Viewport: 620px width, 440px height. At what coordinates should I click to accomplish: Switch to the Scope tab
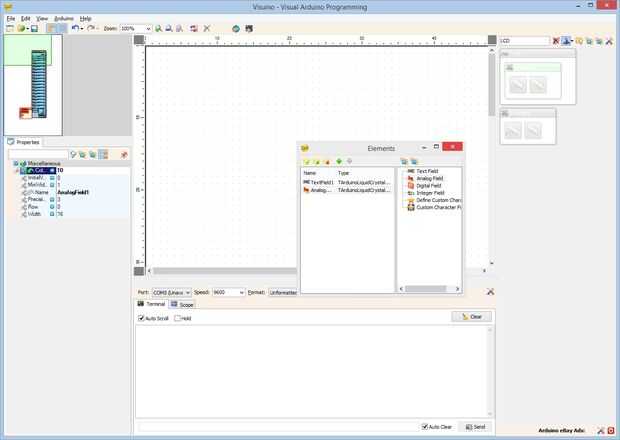pyautogui.click(x=182, y=304)
